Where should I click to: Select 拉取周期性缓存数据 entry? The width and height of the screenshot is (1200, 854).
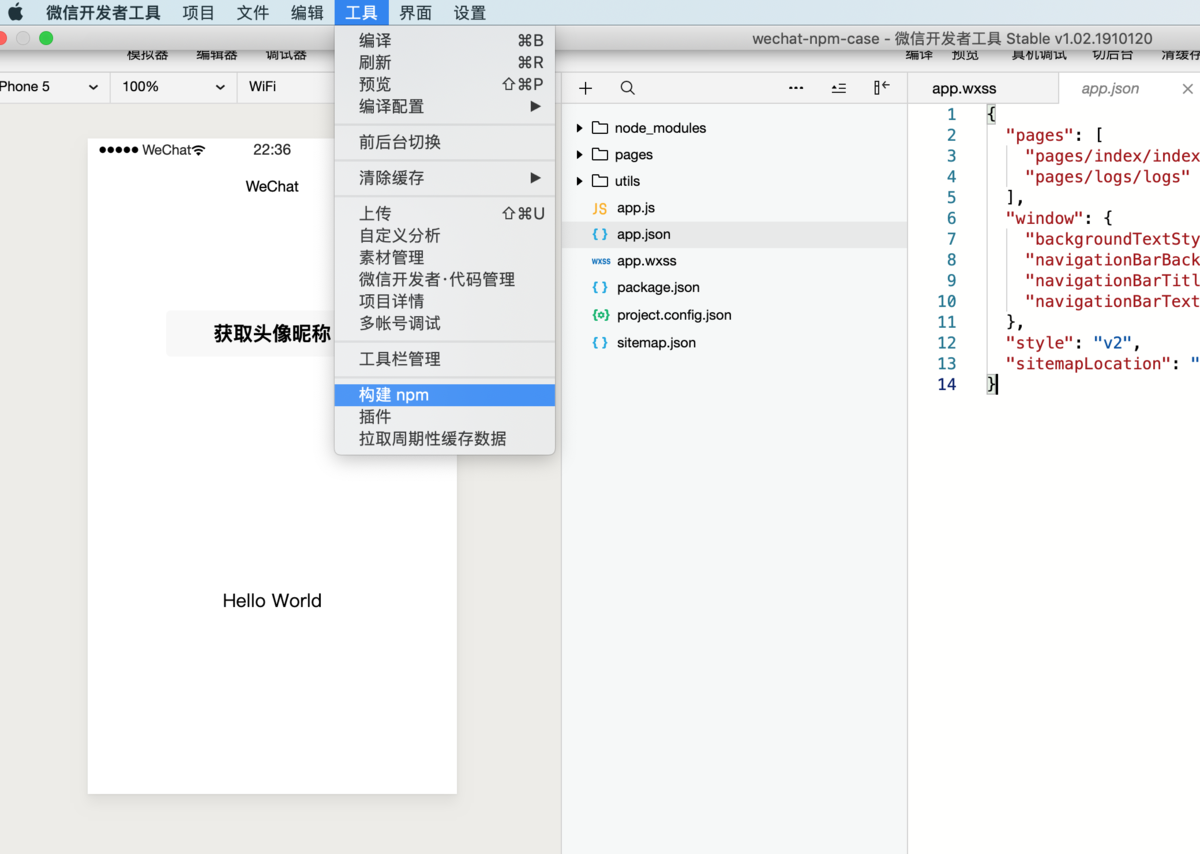[x=445, y=439]
